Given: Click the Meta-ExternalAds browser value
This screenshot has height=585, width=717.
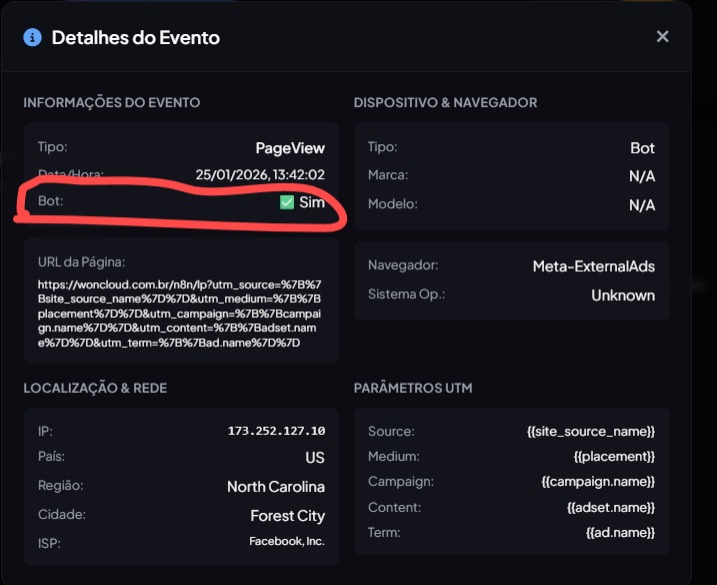Looking at the screenshot, I should [593, 267].
